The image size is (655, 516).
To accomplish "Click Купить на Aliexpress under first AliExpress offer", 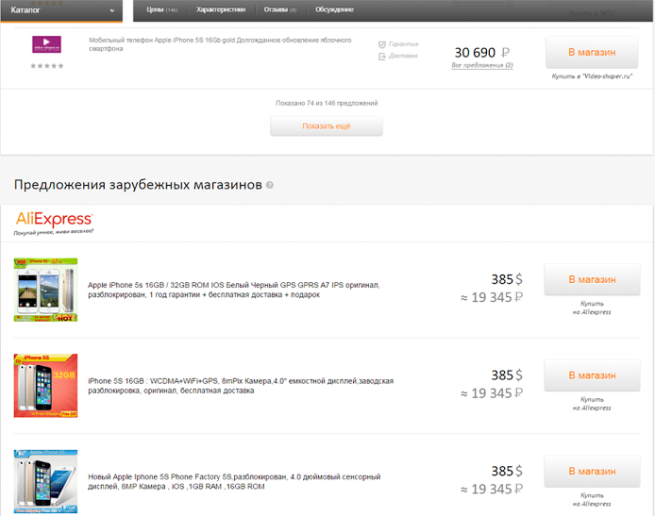I will point(592,308).
